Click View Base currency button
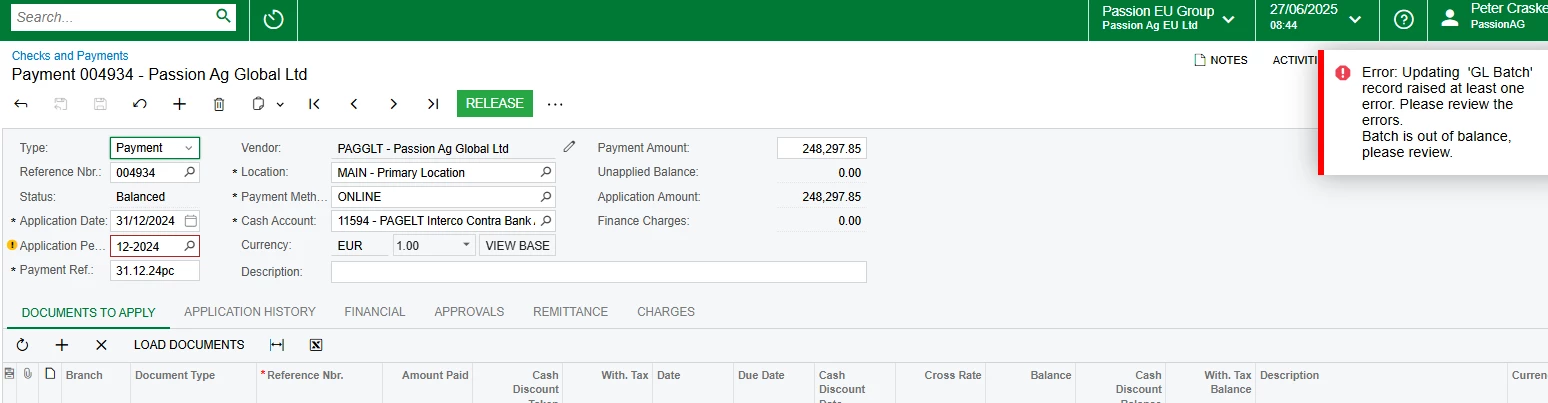 pyautogui.click(x=518, y=245)
